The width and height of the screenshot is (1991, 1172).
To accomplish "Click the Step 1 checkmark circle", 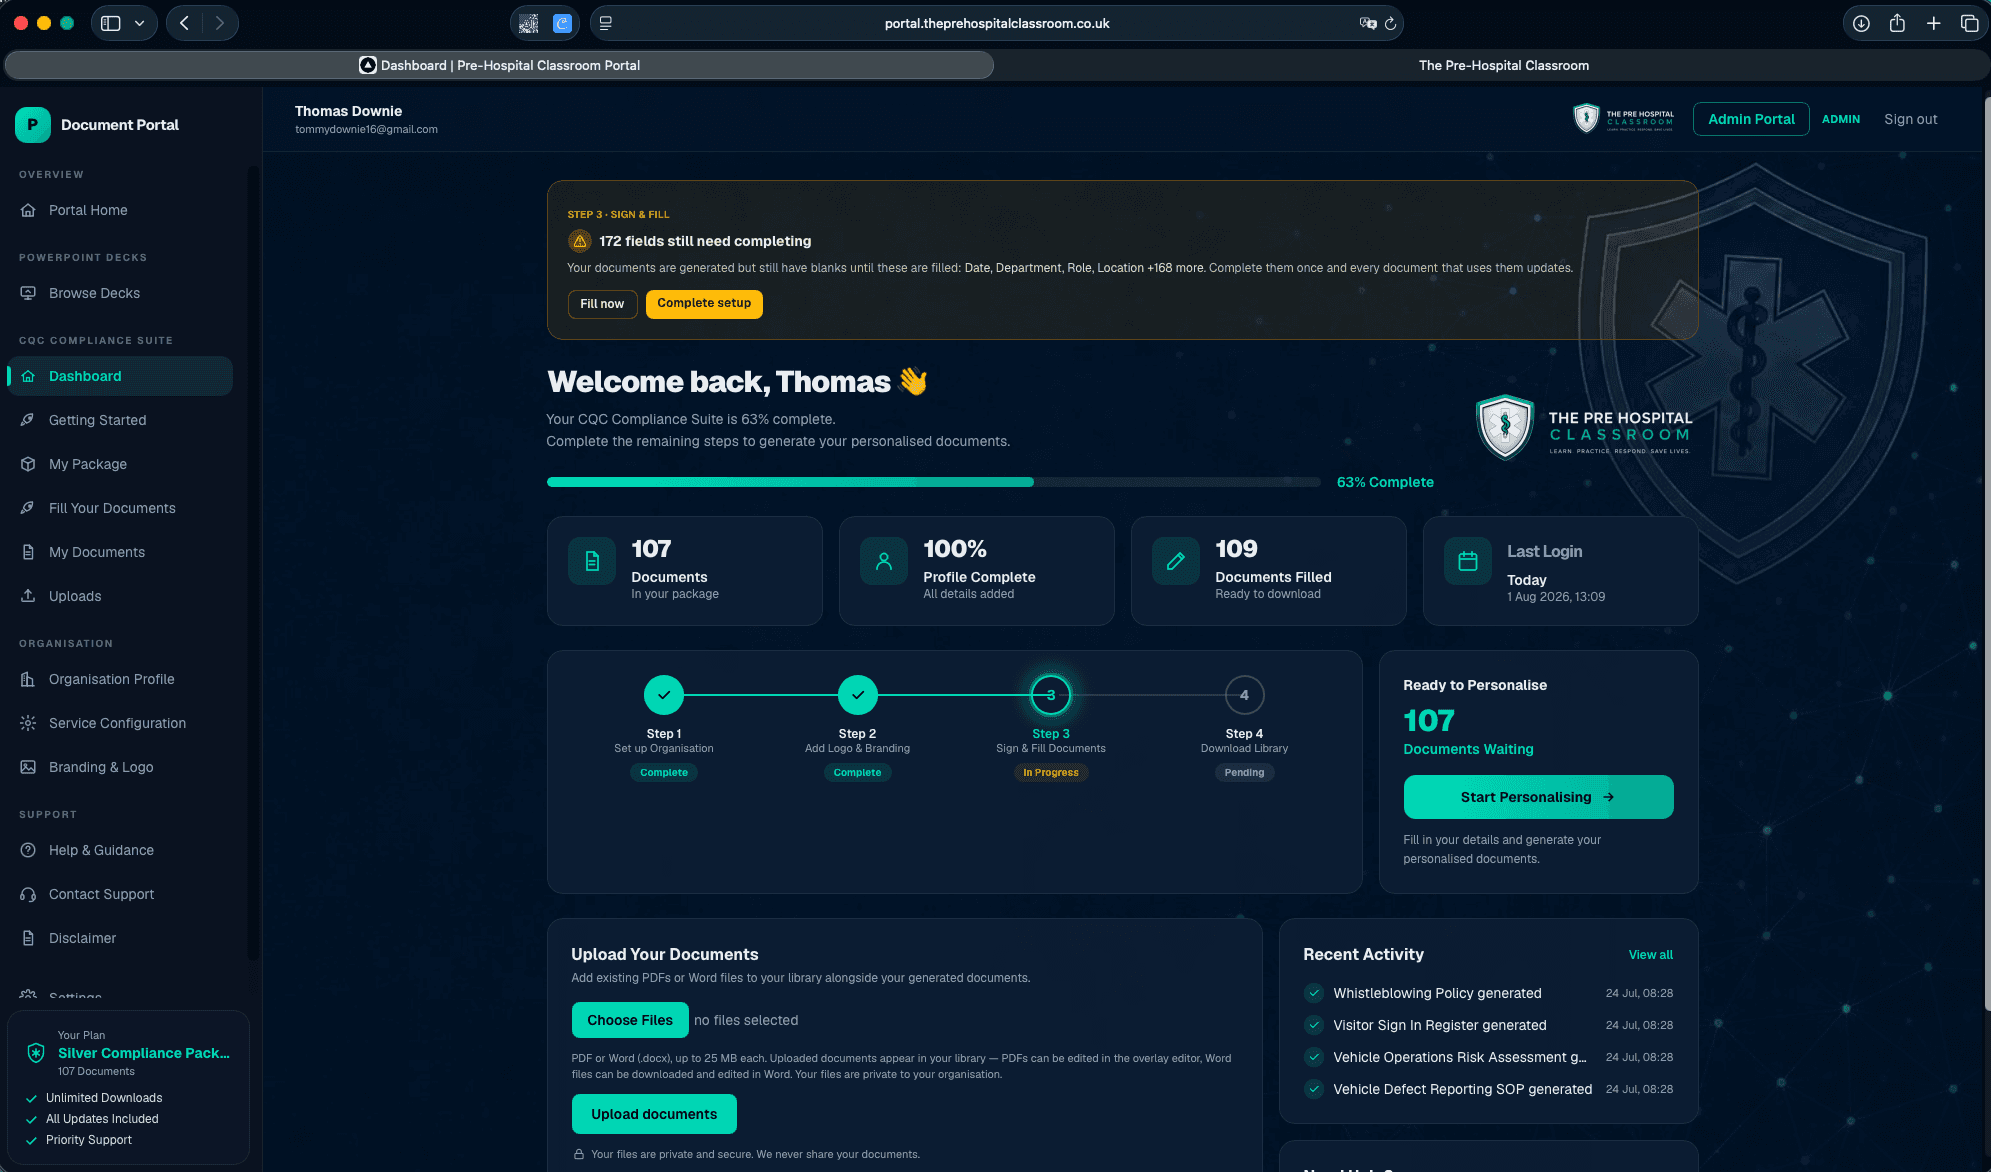I will tap(664, 695).
